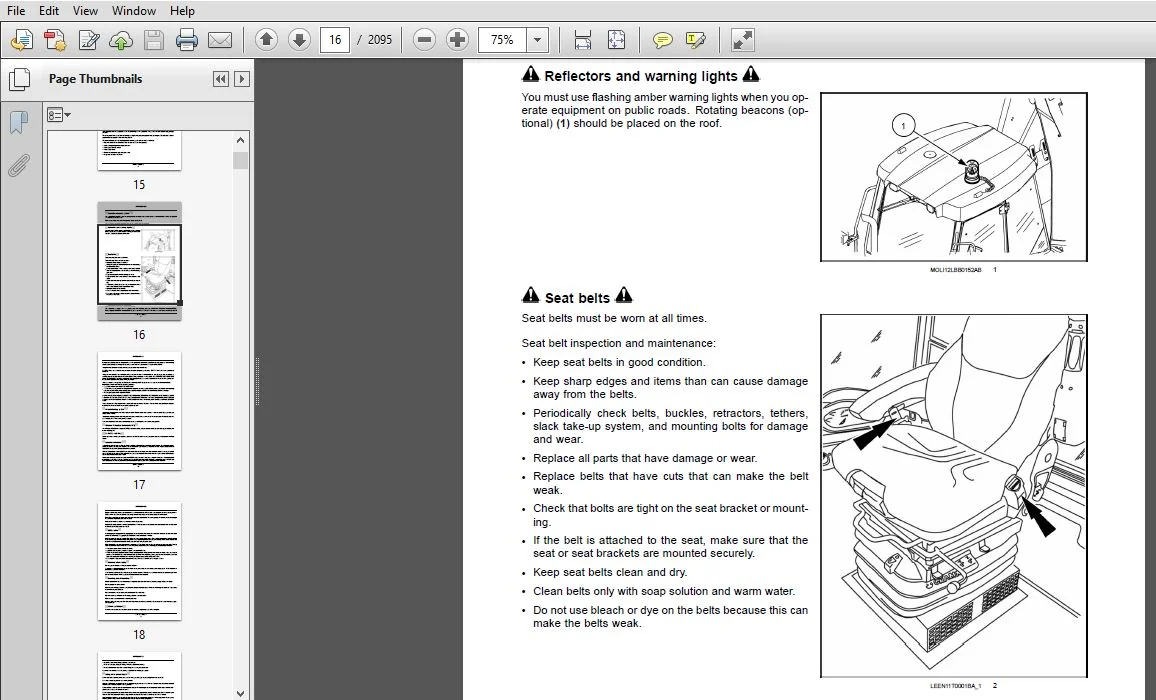Click the 'Reflectors and warning lights' heading
1156x700 pixels.
[x=641, y=76]
